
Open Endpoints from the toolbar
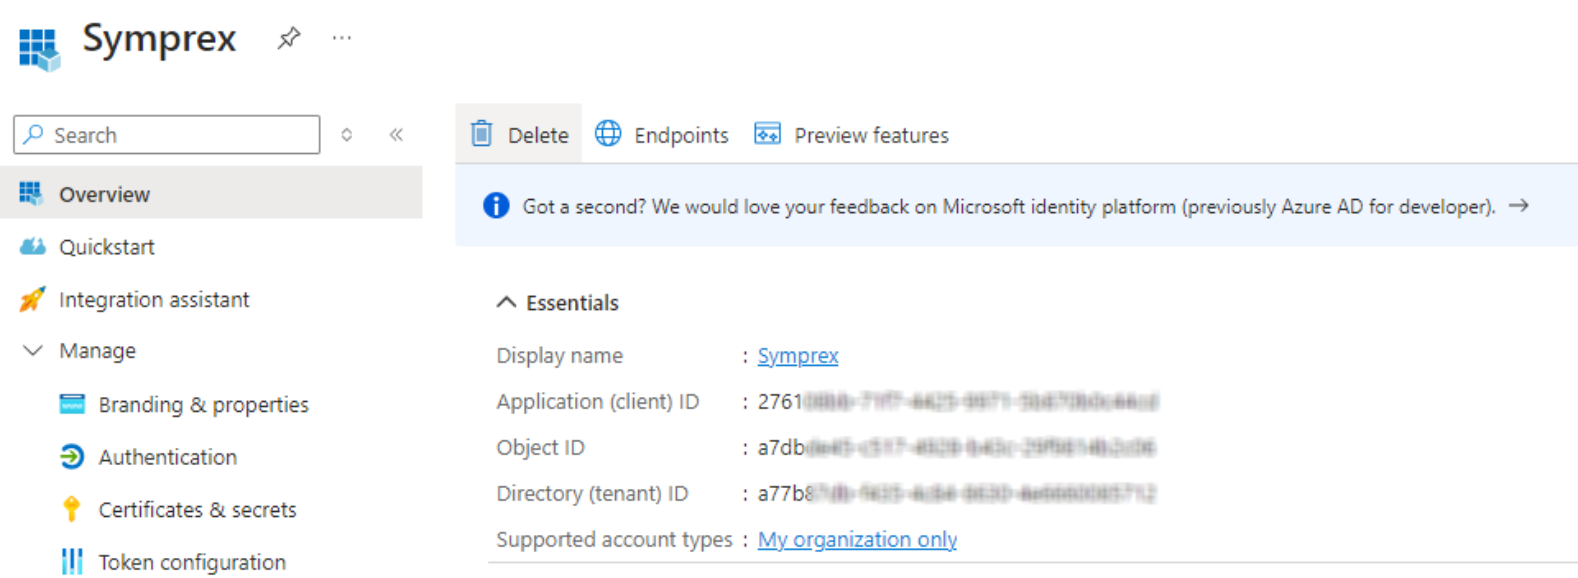pos(662,134)
